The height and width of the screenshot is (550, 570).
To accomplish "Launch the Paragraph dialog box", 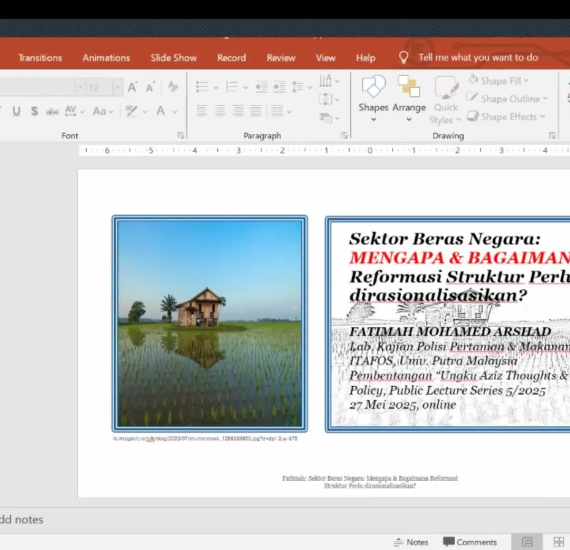I will [x=344, y=136].
